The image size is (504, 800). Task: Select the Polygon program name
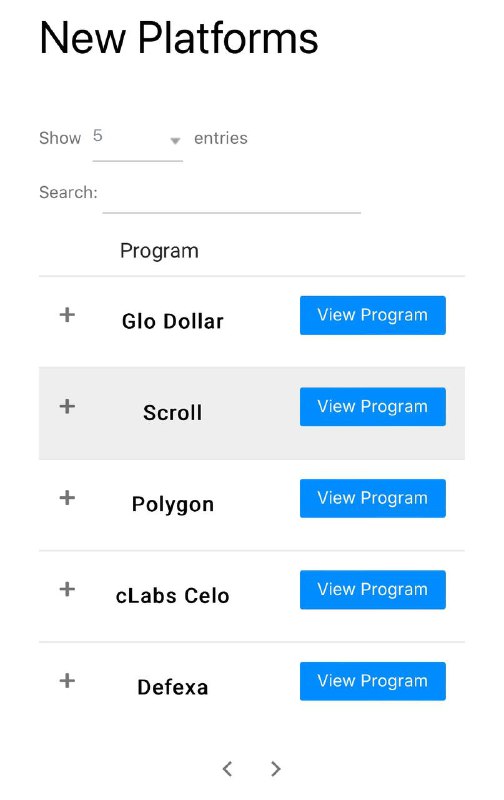point(172,505)
